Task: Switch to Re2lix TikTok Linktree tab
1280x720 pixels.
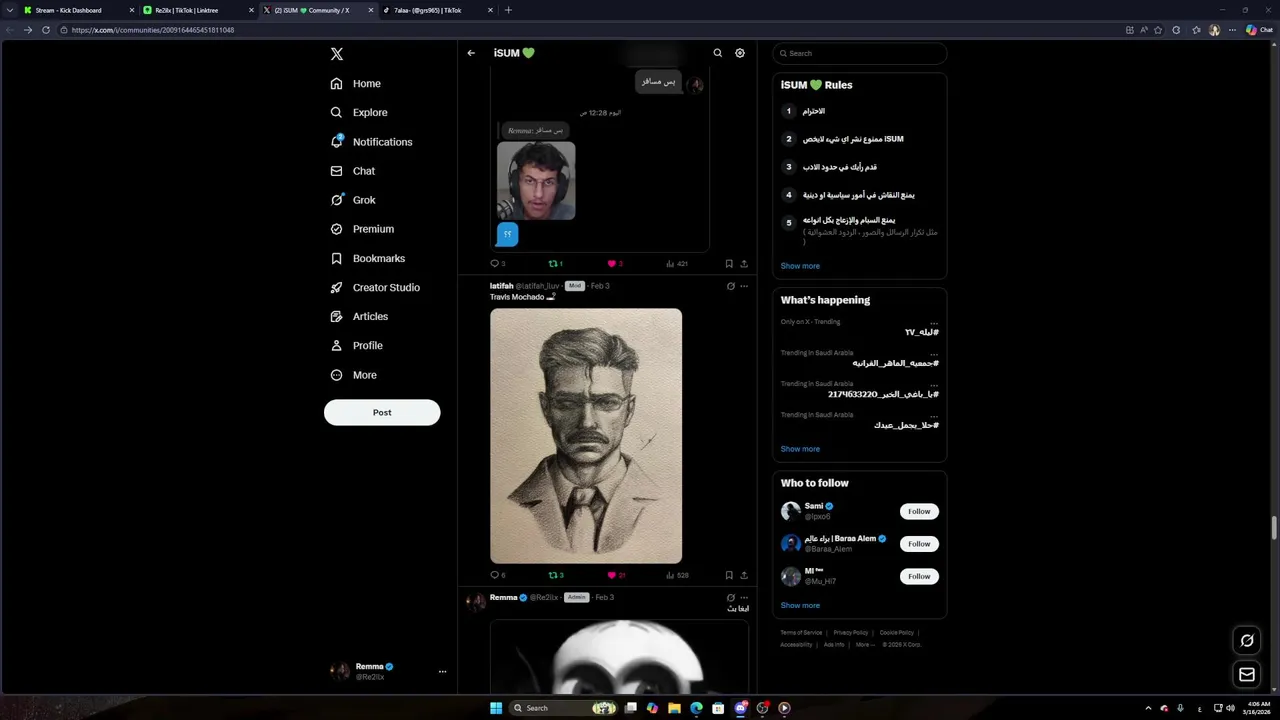Action: (198, 10)
